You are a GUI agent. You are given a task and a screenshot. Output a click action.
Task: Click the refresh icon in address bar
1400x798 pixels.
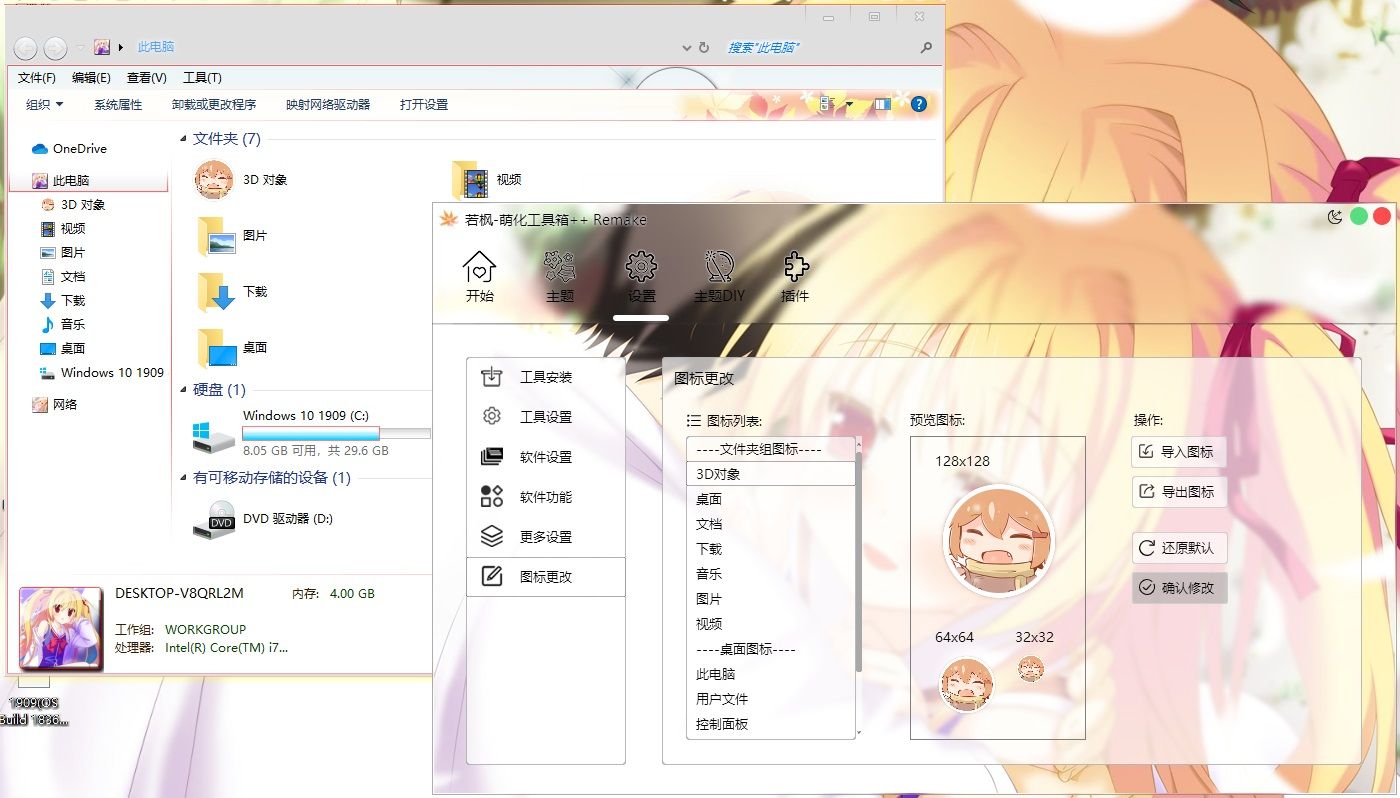(704, 48)
